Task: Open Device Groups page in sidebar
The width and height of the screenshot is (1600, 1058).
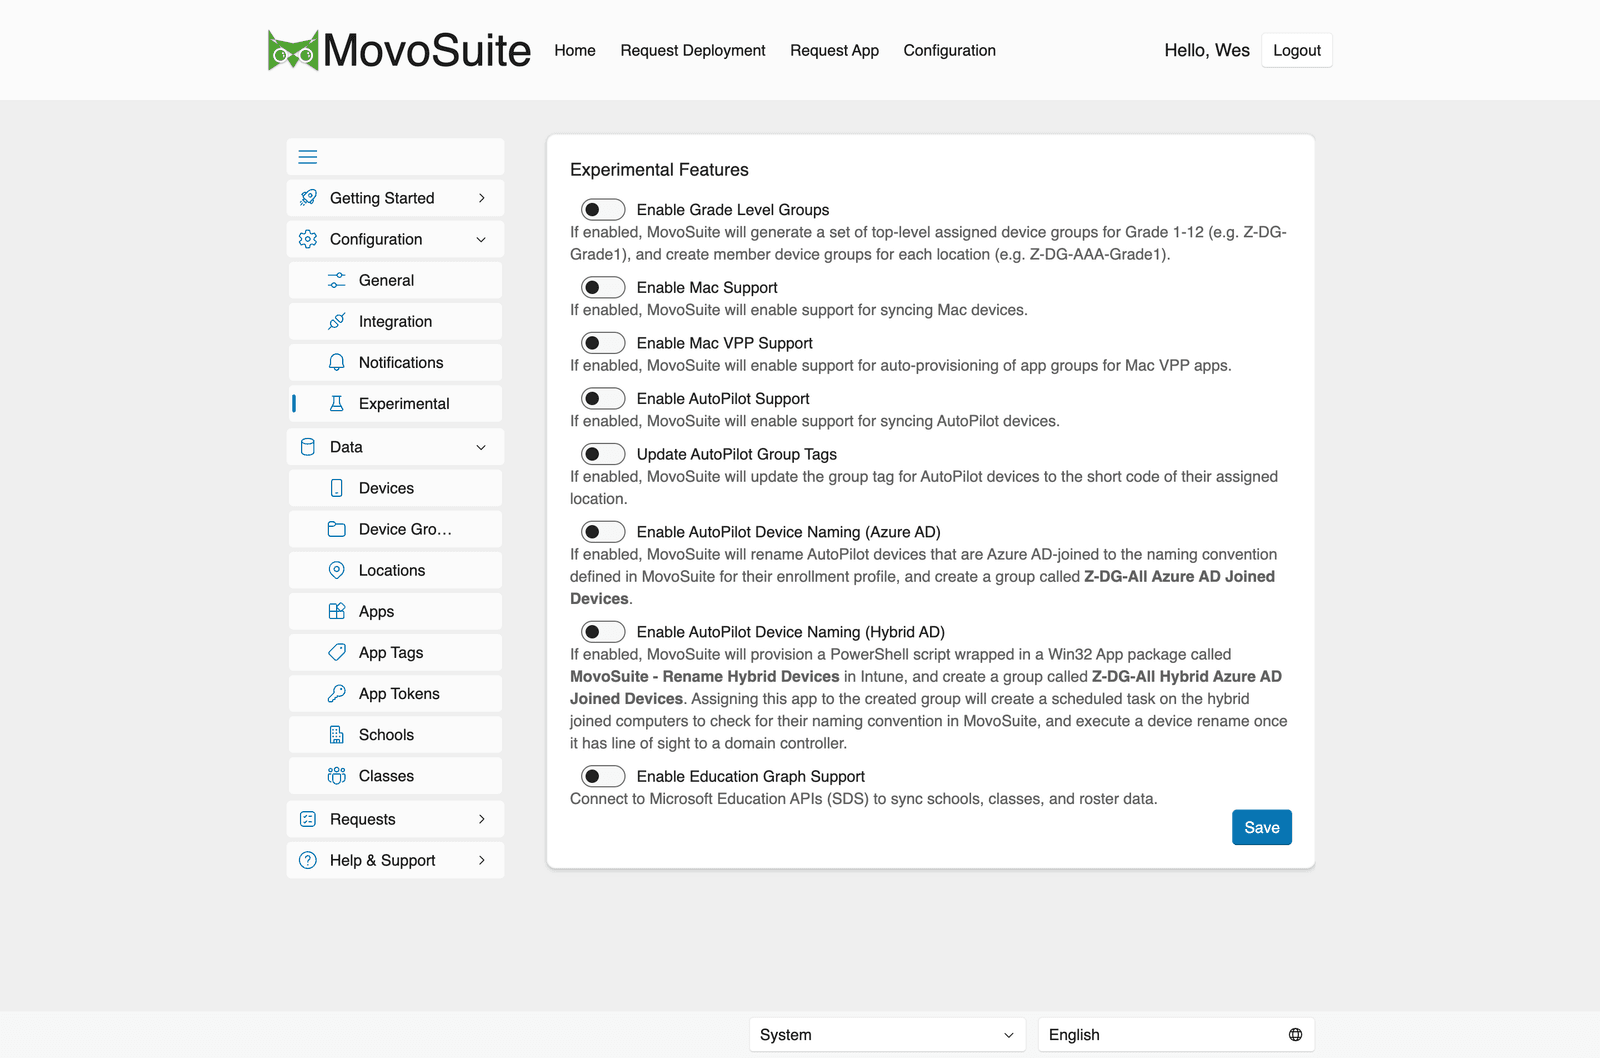Action: [395, 529]
